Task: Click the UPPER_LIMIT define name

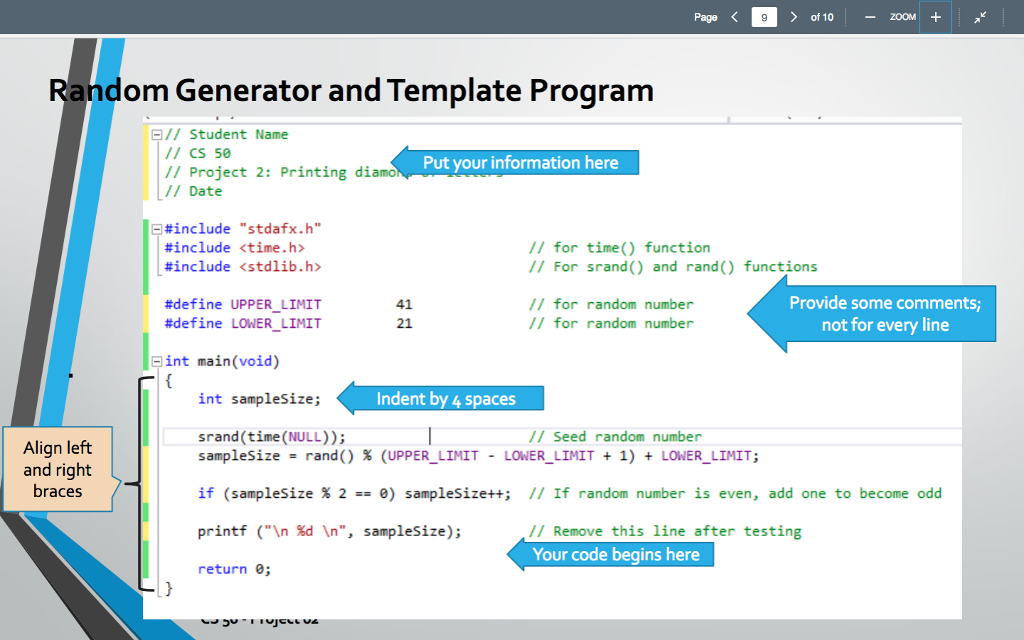Action: tap(276, 305)
